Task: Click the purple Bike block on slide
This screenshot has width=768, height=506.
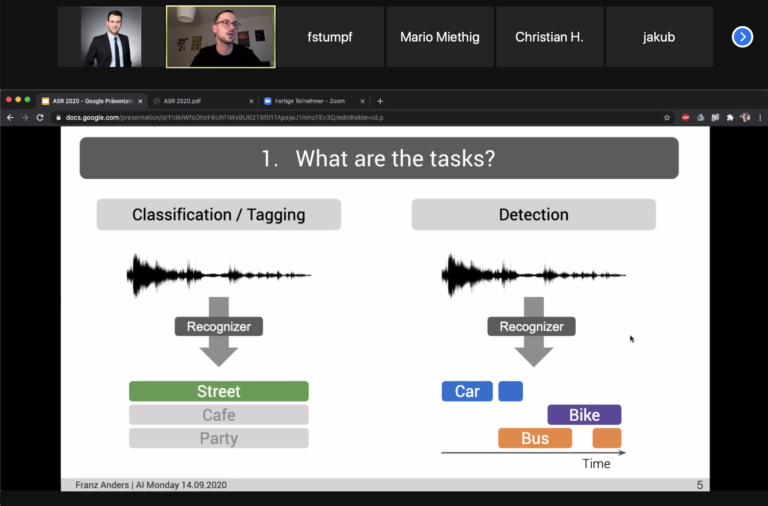Action: click(x=584, y=415)
